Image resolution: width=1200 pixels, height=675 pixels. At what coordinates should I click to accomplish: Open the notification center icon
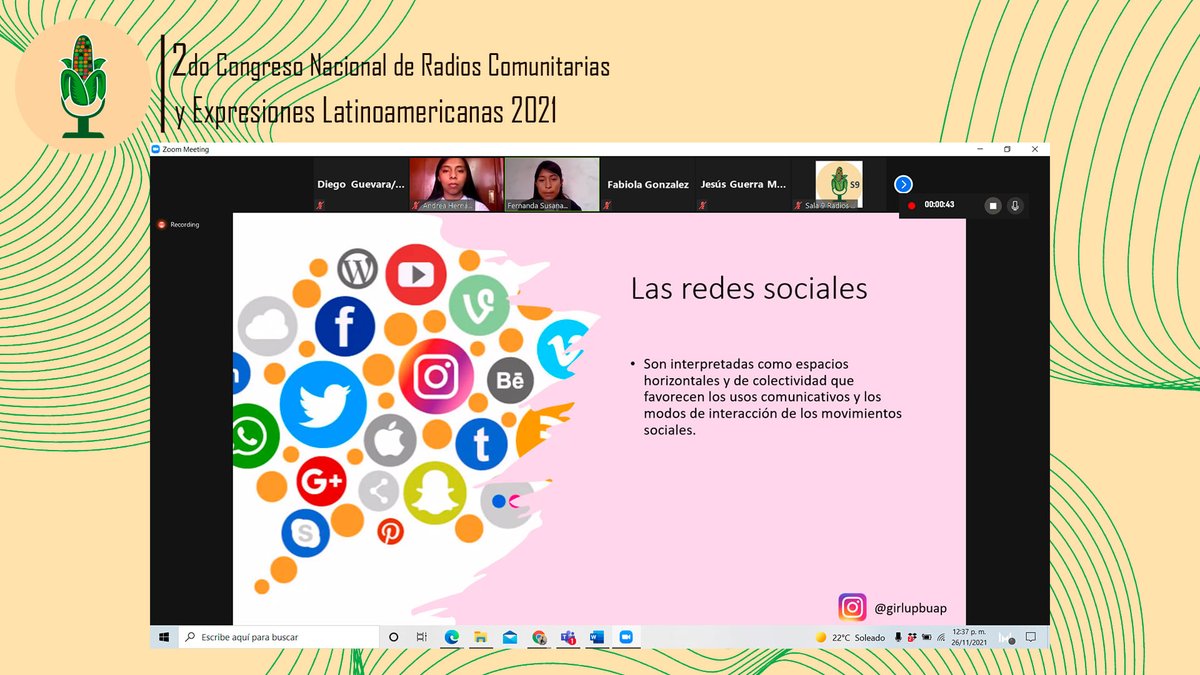[1031, 637]
